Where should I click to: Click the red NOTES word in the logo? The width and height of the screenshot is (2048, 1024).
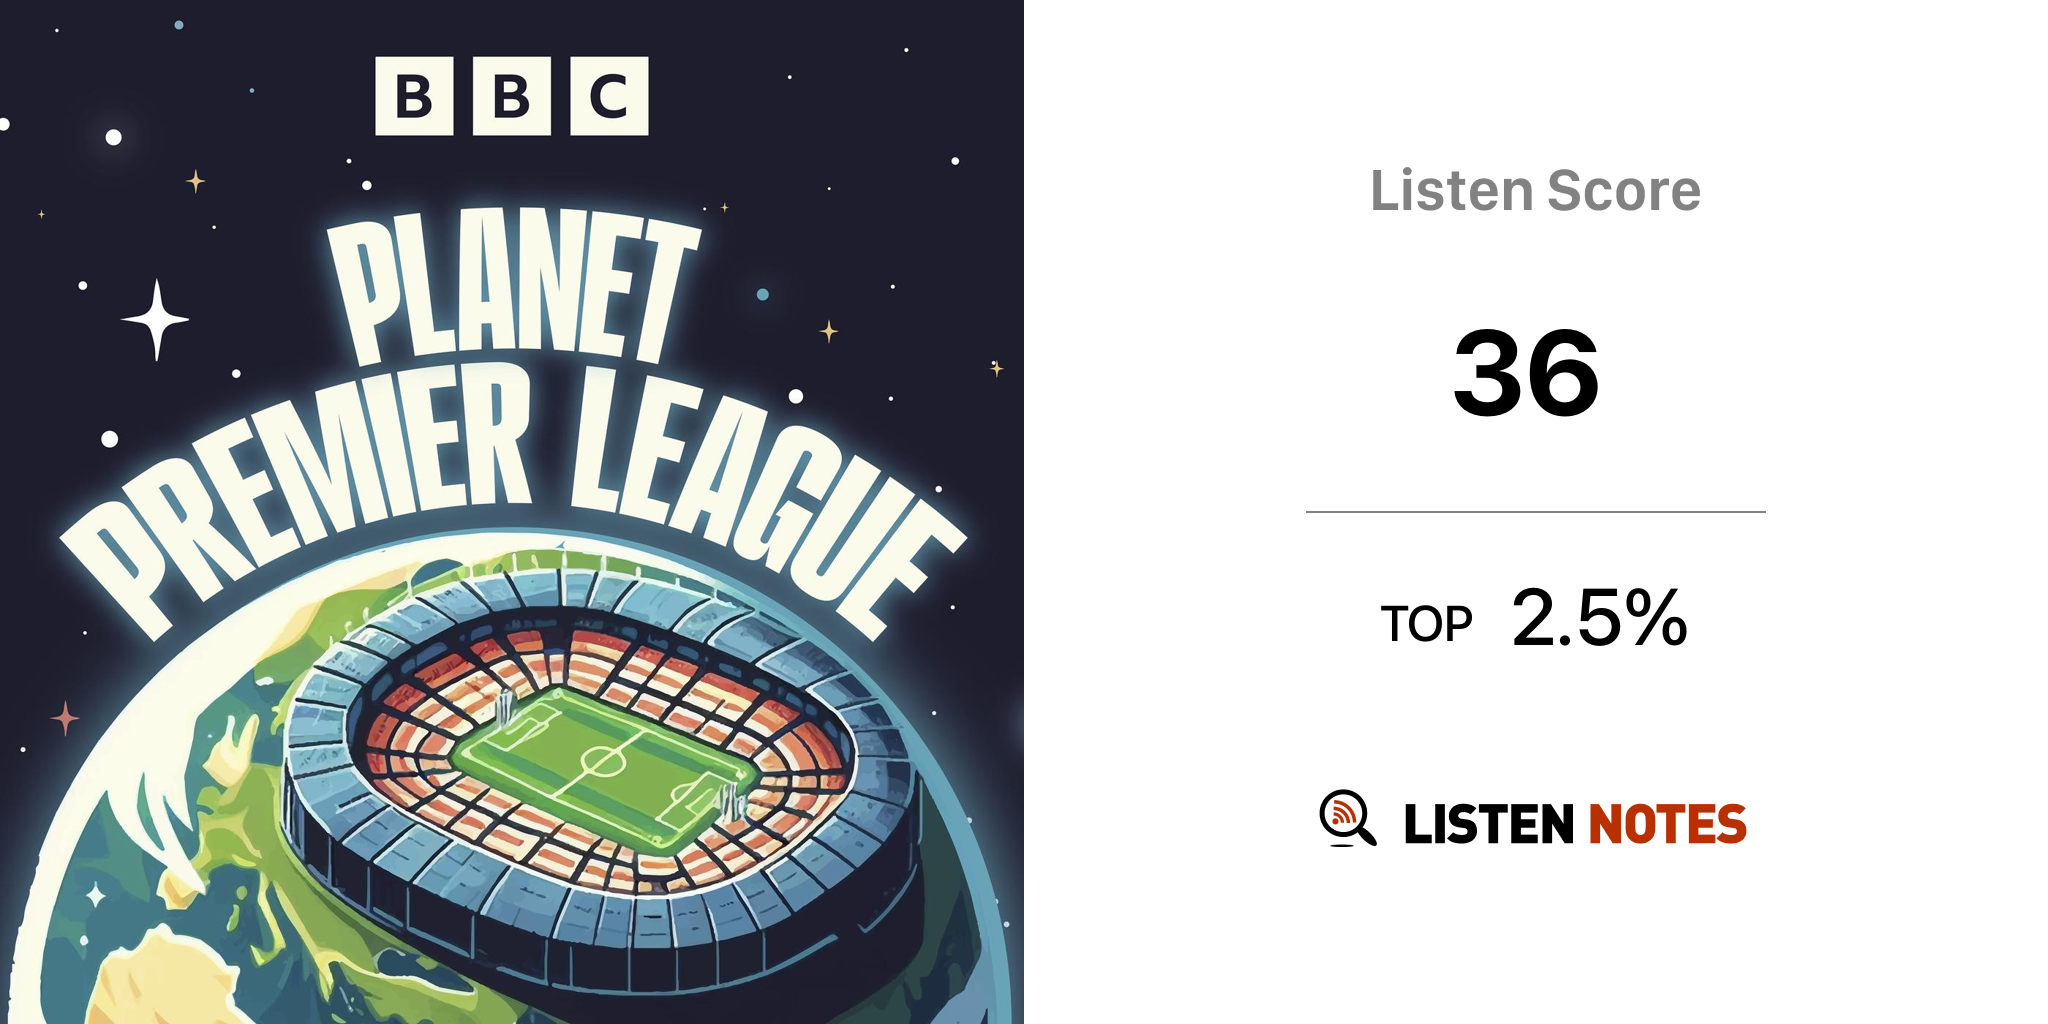coord(1667,825)
